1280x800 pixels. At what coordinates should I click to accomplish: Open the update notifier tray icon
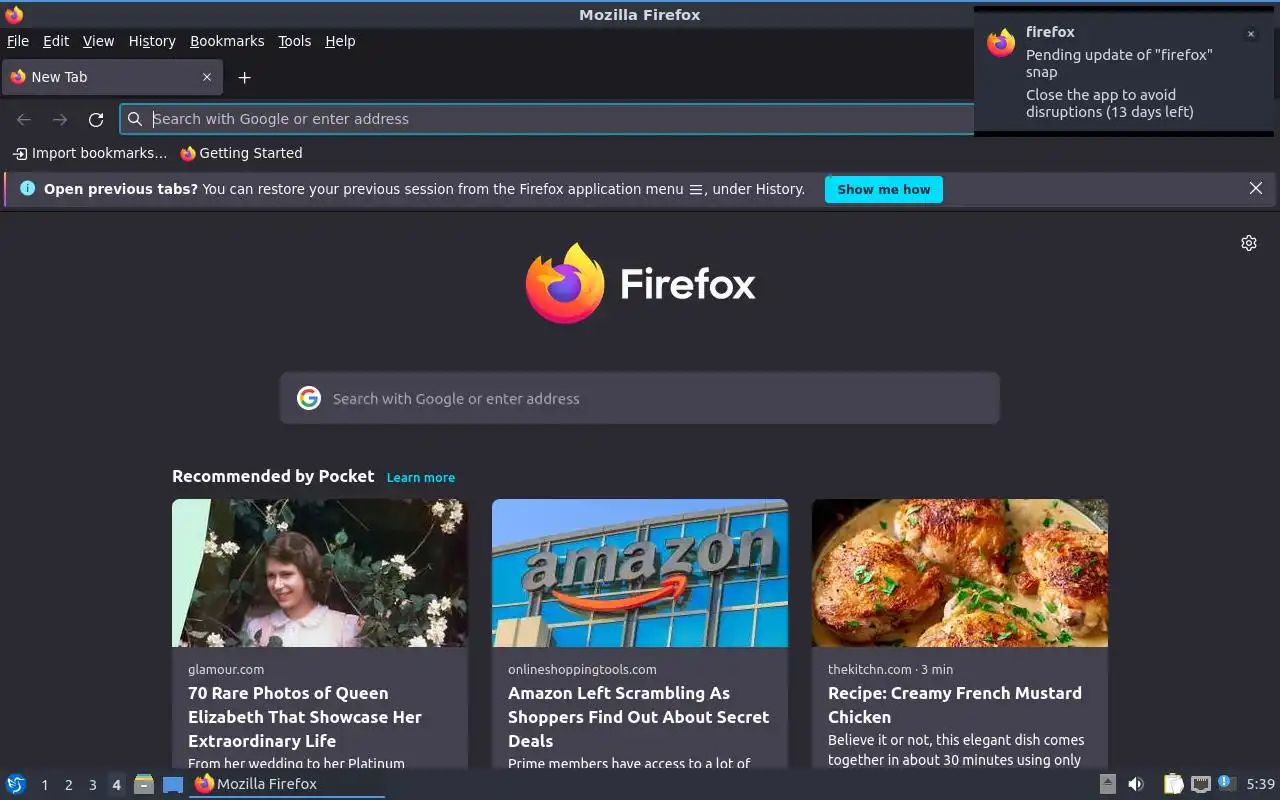pos(1227,784)
